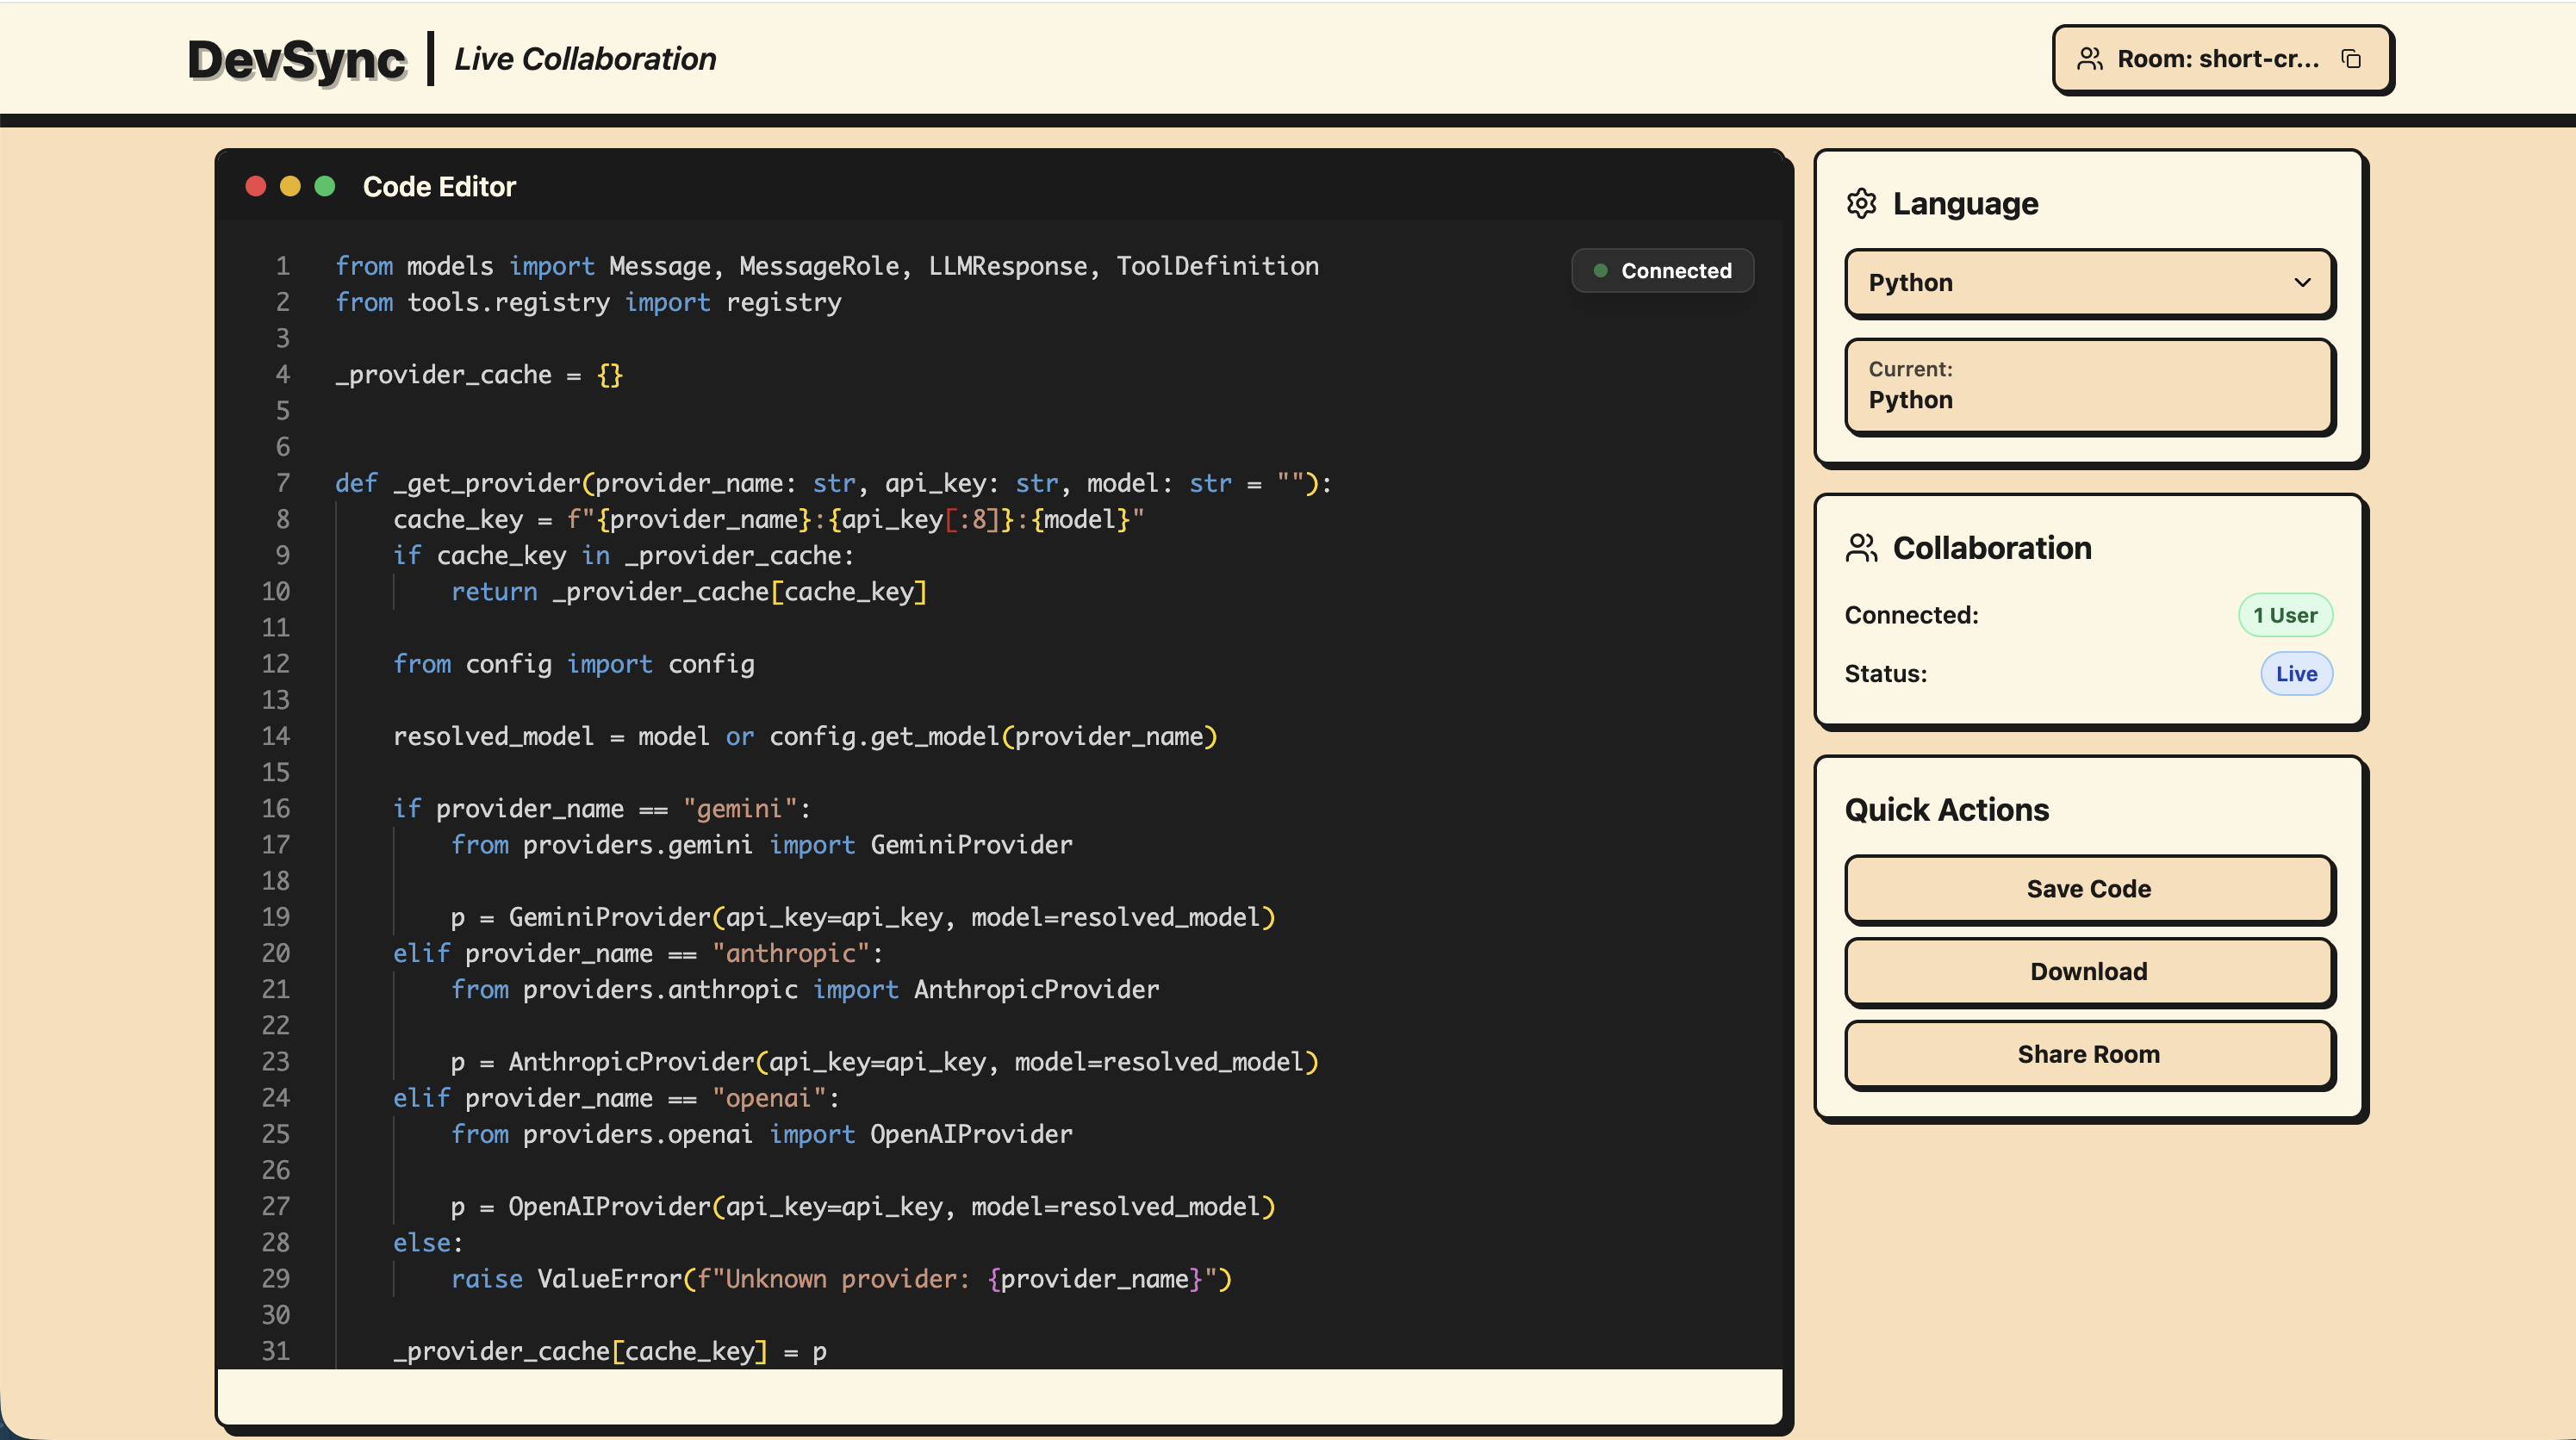The width and height of the screenshot is (2576, 1440).
Task: Click Live Collaboration subtitle
Action: [x=585, y=59]
